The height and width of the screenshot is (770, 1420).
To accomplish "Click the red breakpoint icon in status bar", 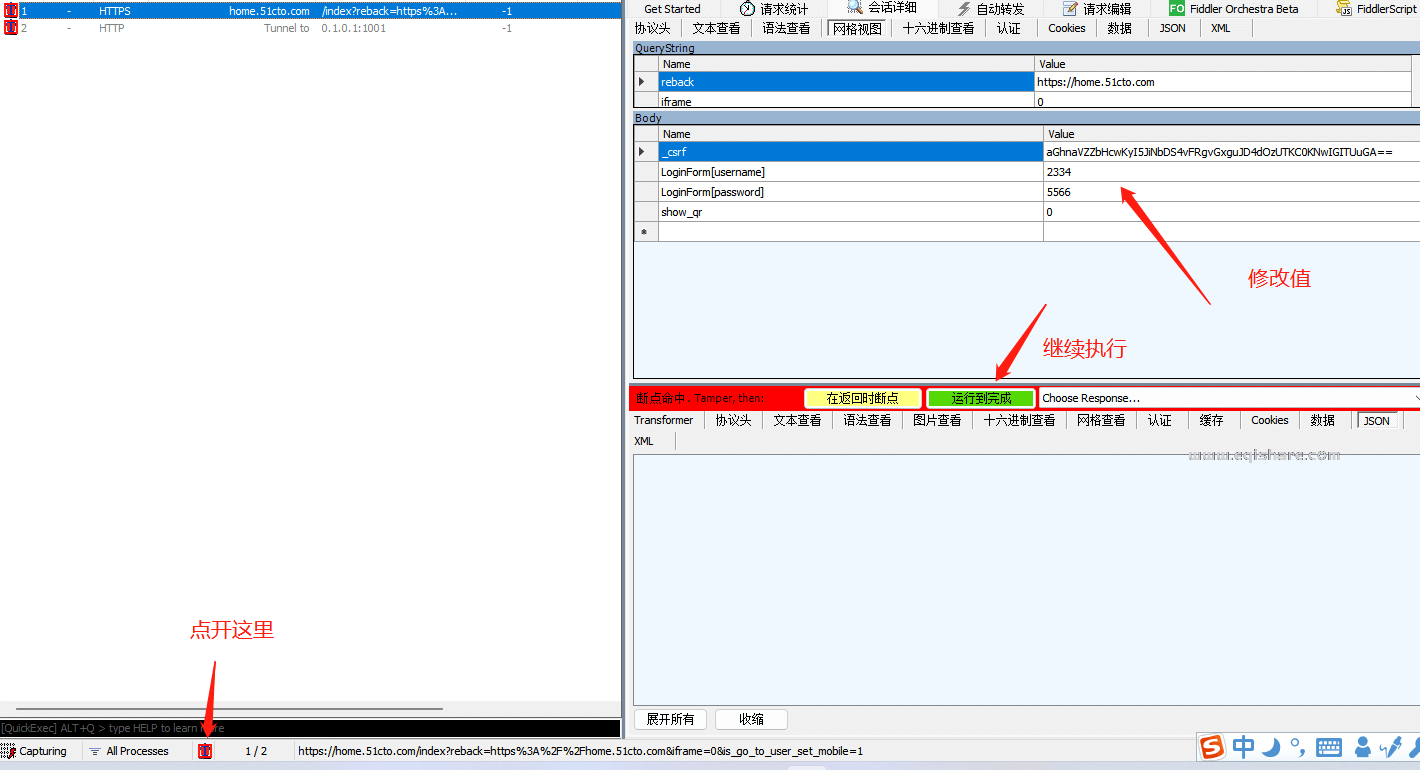I will [205, 751].
